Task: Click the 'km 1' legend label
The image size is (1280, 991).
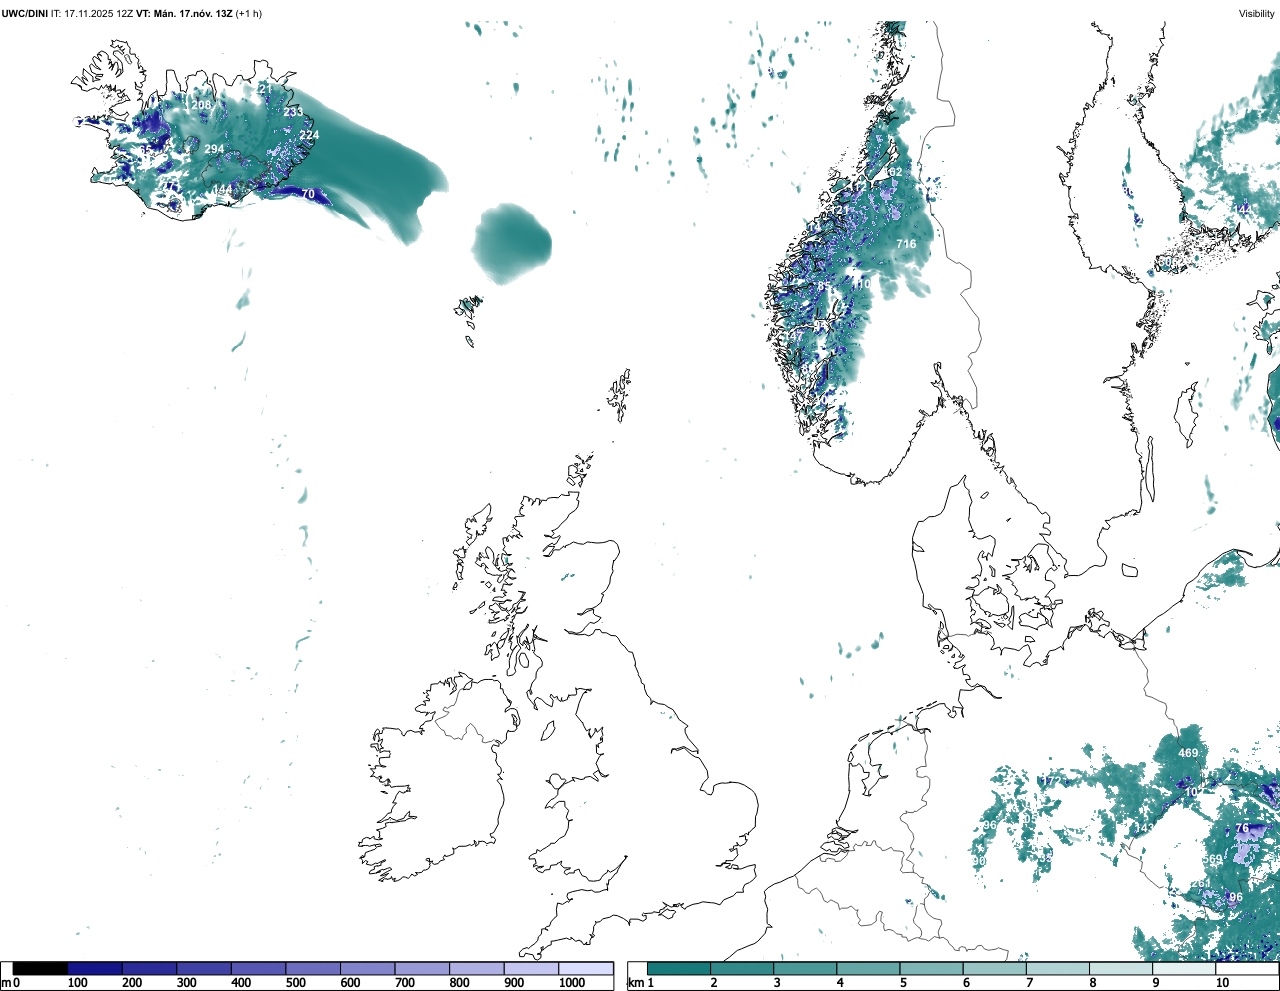Action: tap(641, 983)
